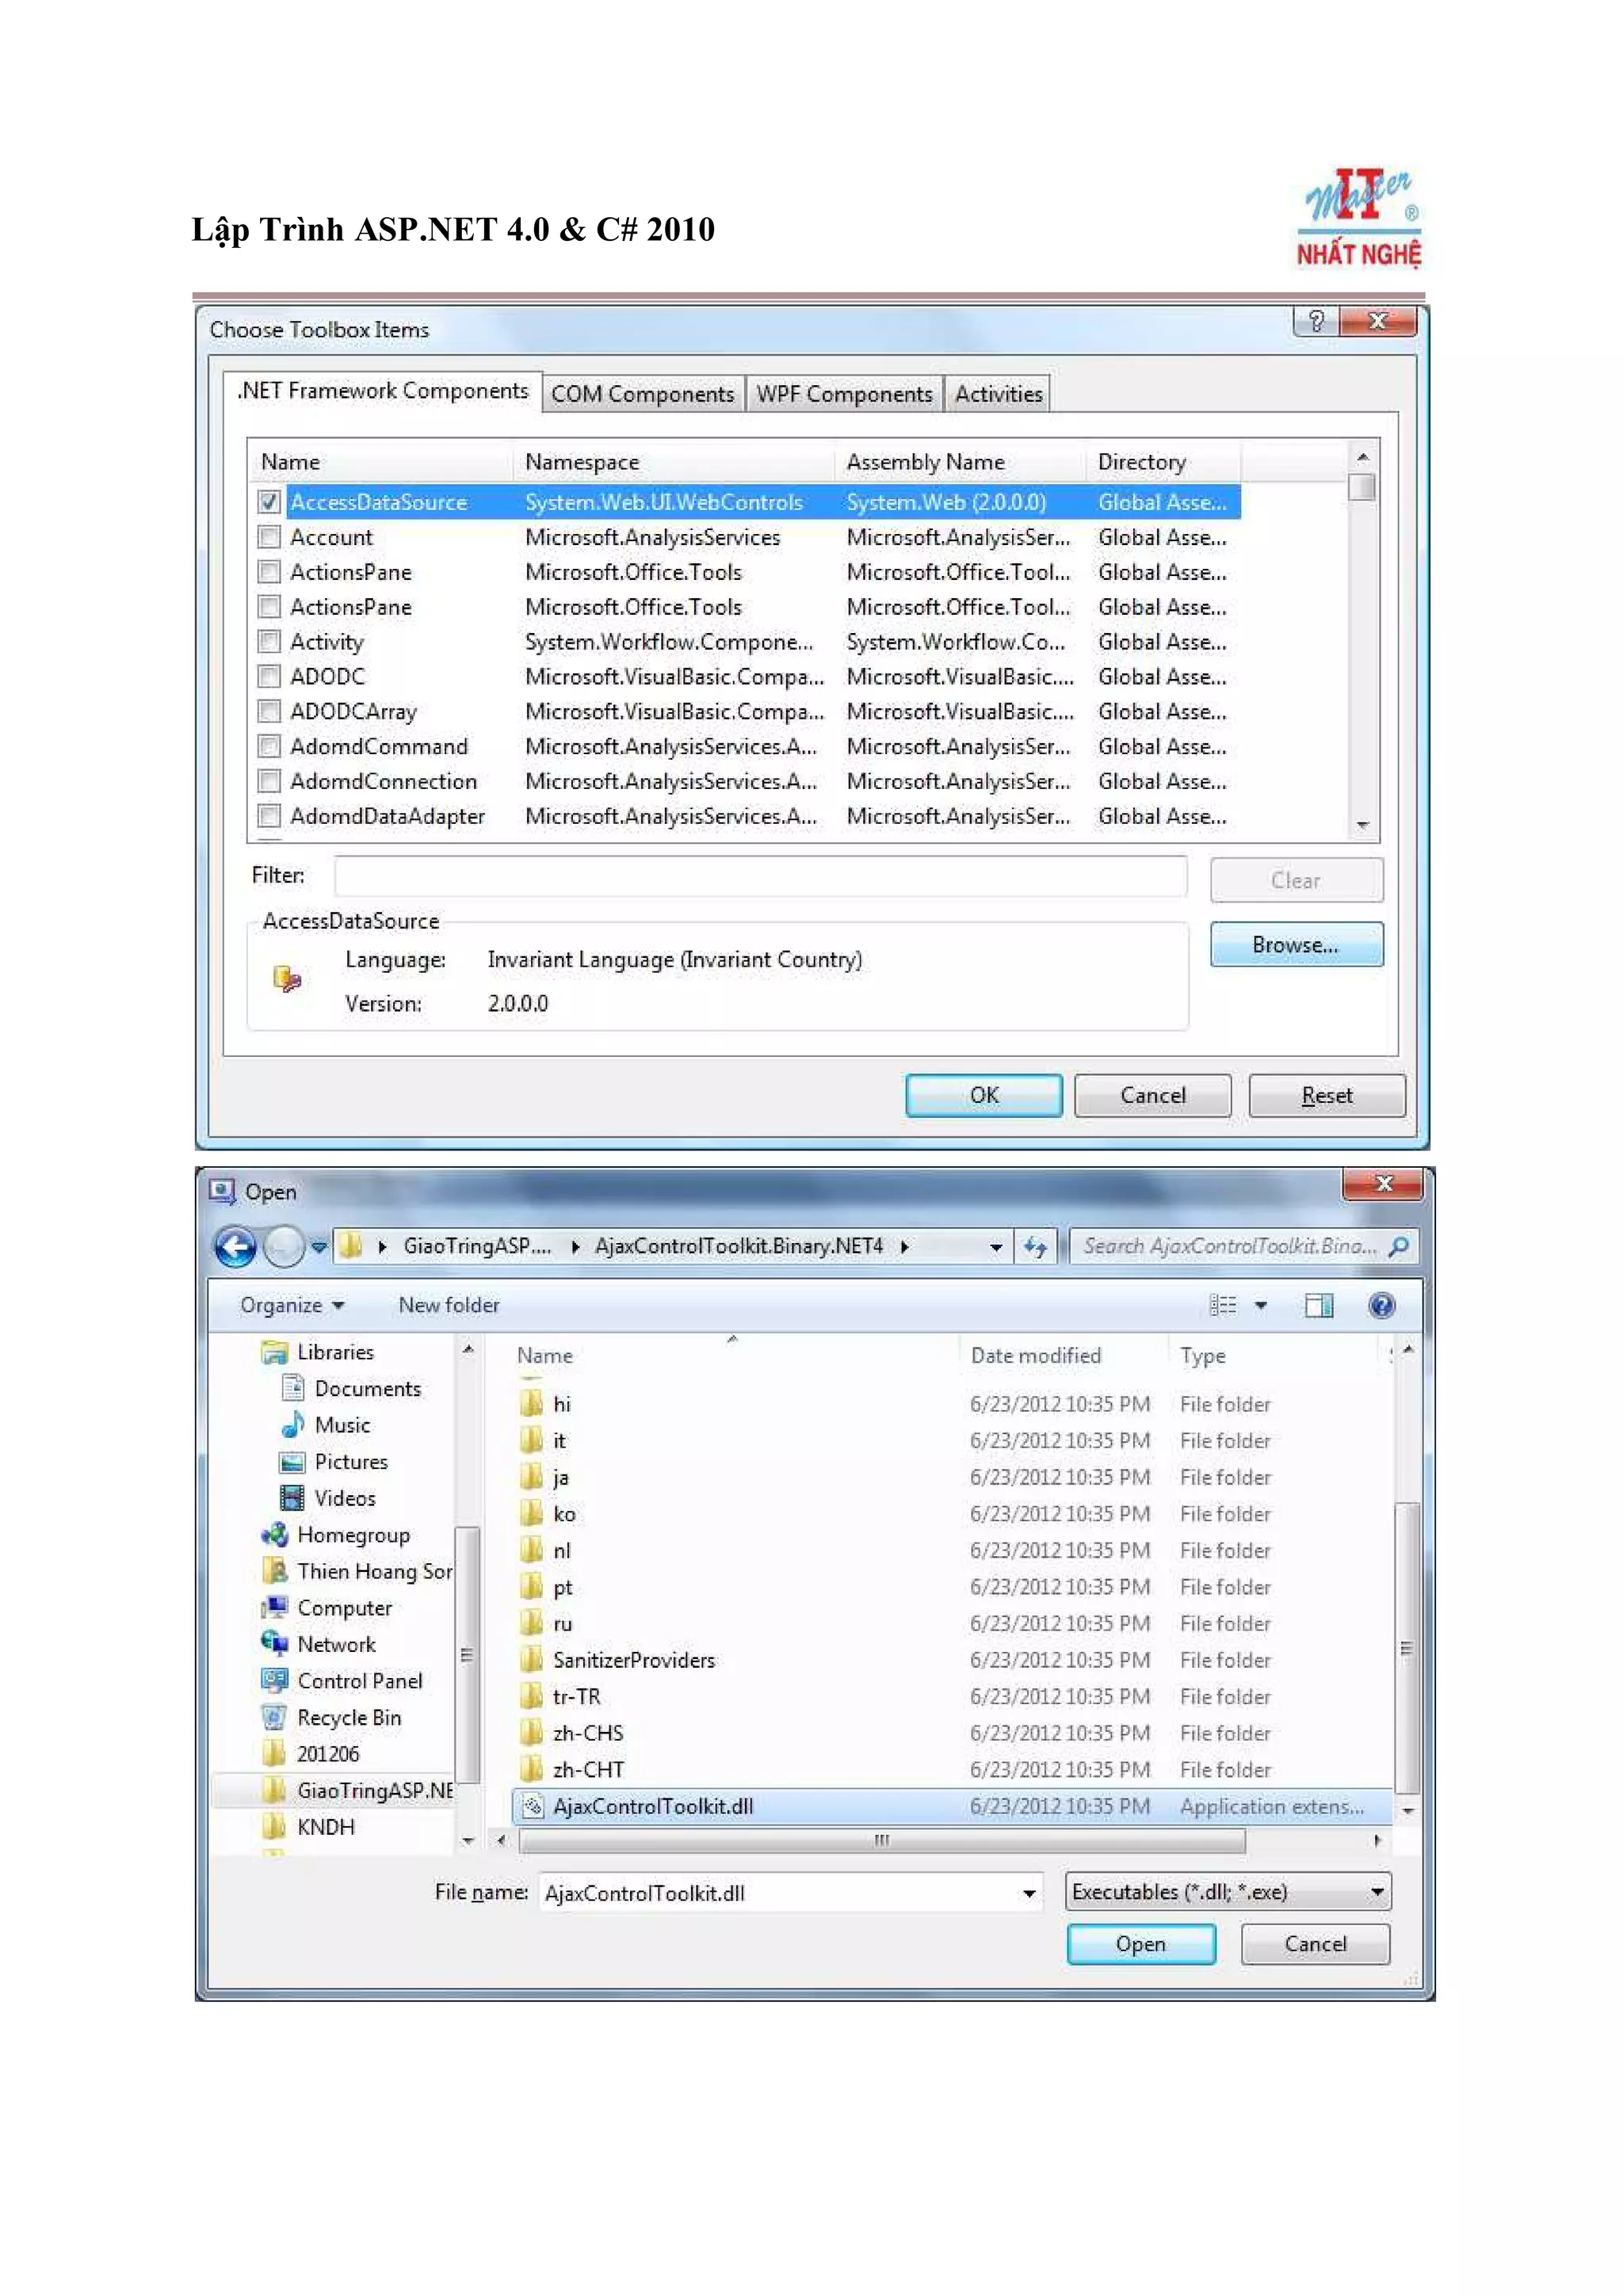1623x2296 pixels.
Task: Click the Browse... button
Action: pyautogui.click(x=1295, y=945)
